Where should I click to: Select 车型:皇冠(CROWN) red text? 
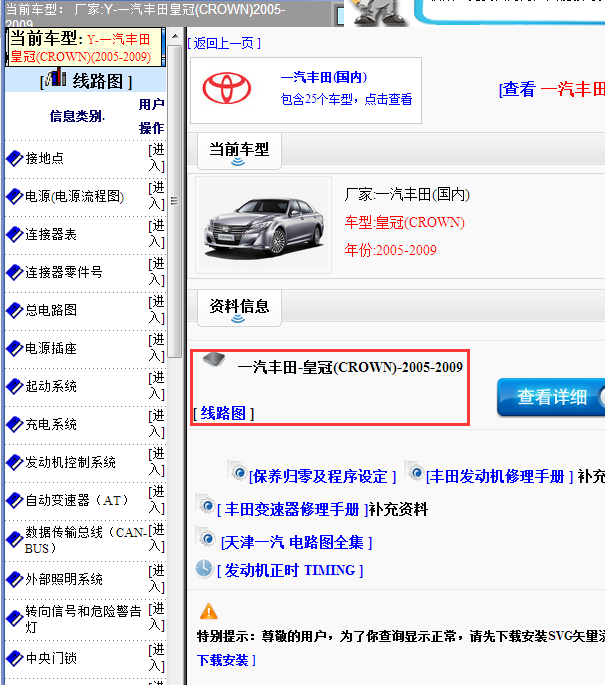404,222
